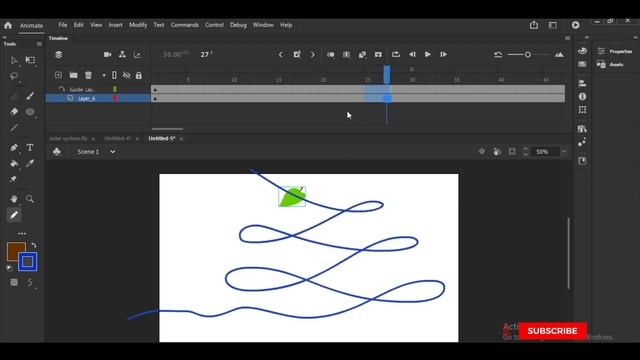Select the Zoom magnifier tool
This screenshot has width=640, height=360.
30,199
